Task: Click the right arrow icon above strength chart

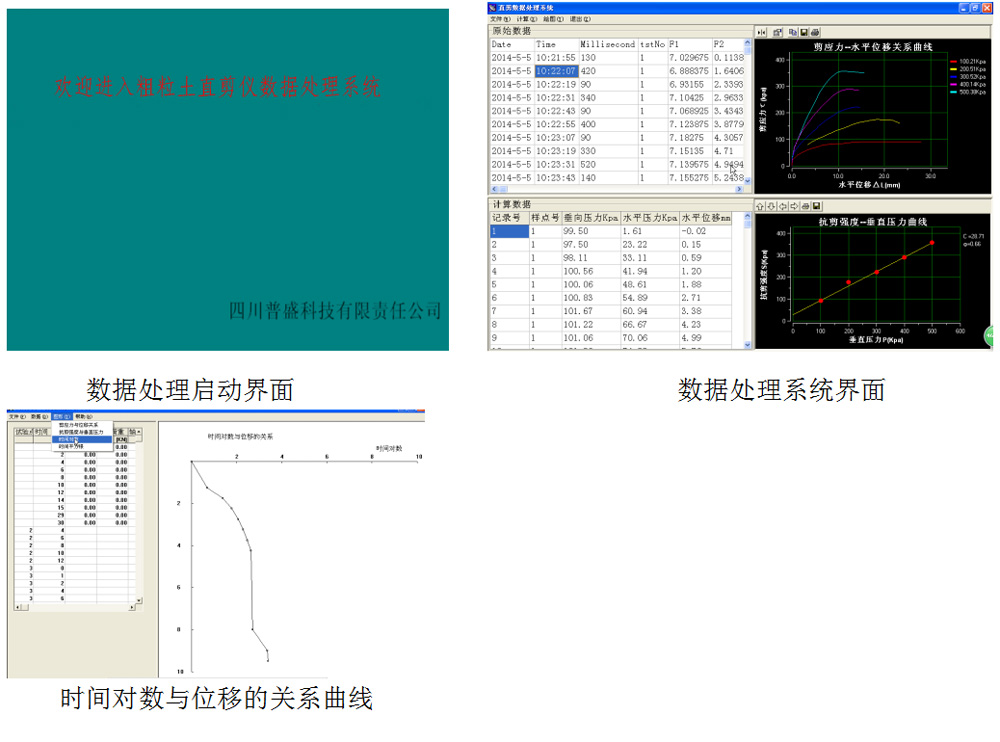Action: point(794,206)
